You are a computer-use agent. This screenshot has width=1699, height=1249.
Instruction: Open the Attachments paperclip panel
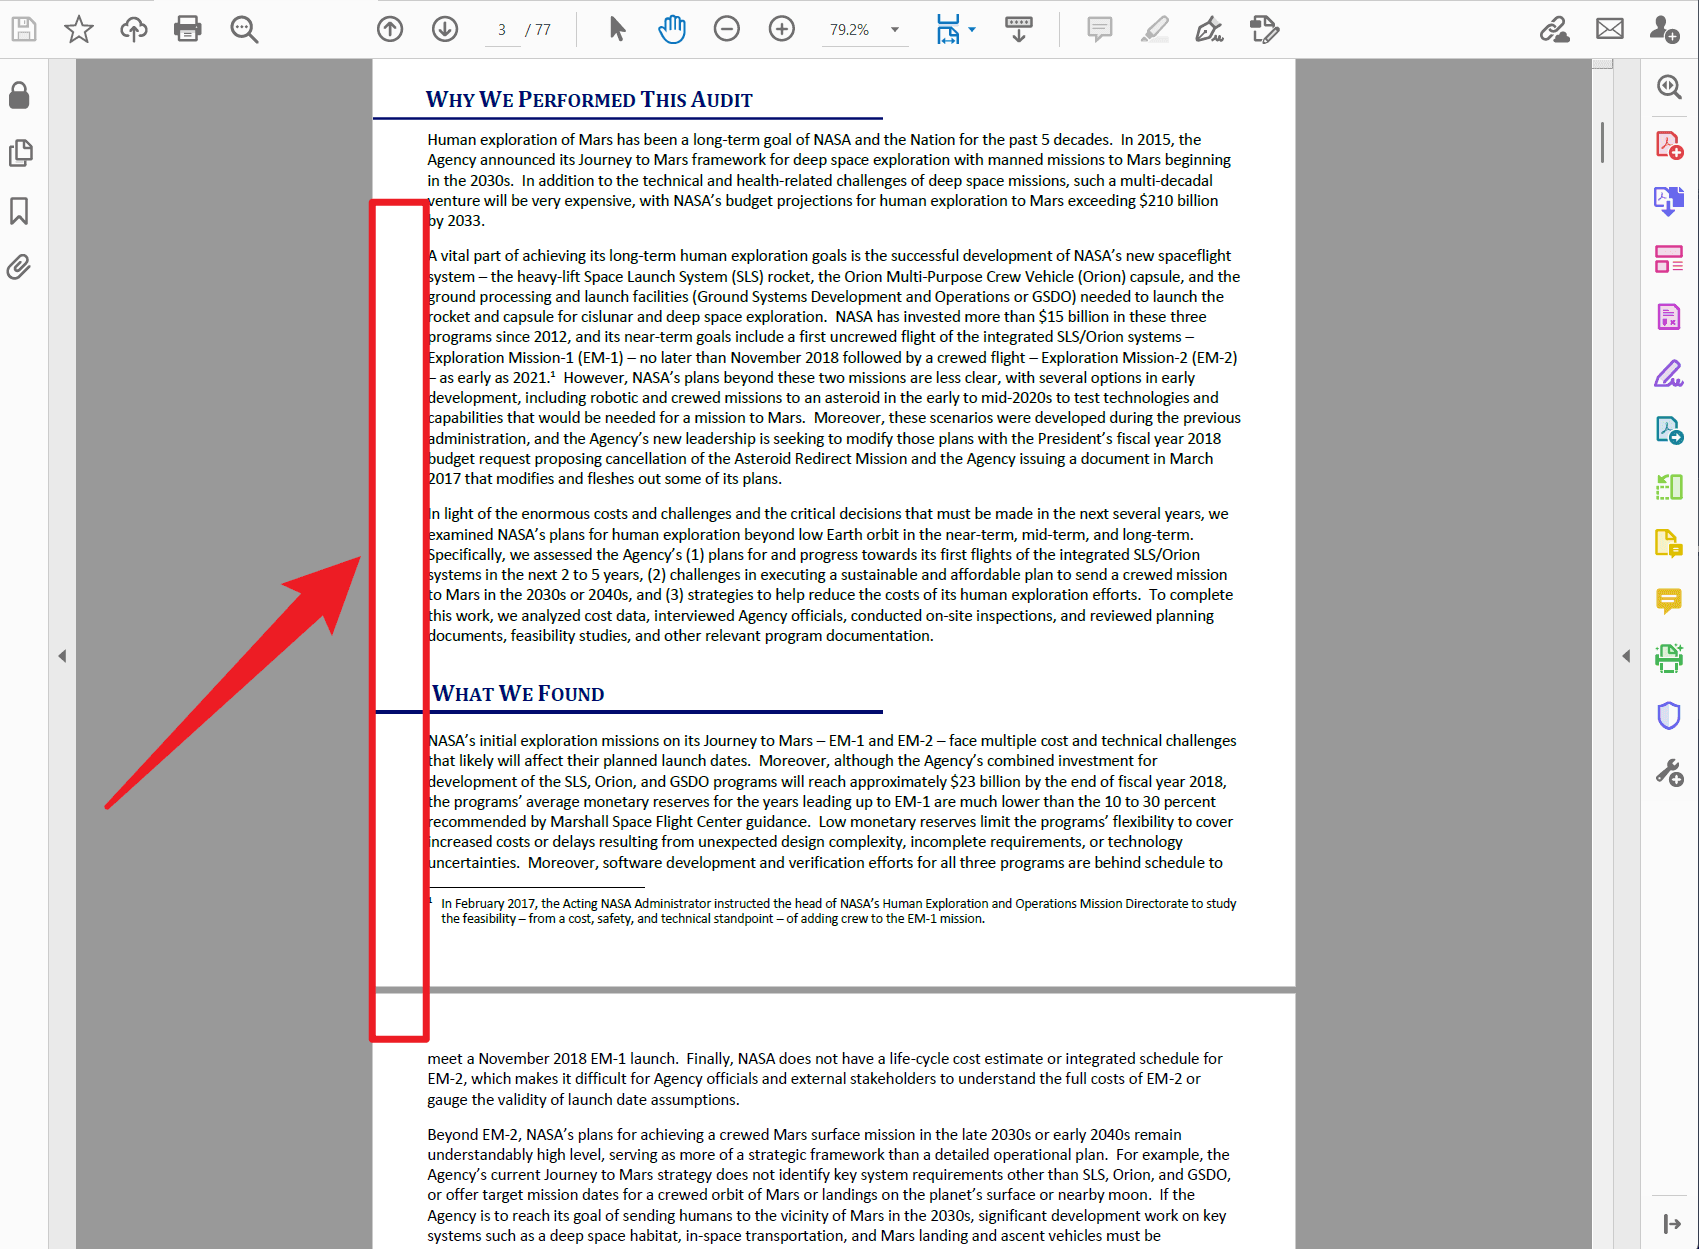(19, 267)
